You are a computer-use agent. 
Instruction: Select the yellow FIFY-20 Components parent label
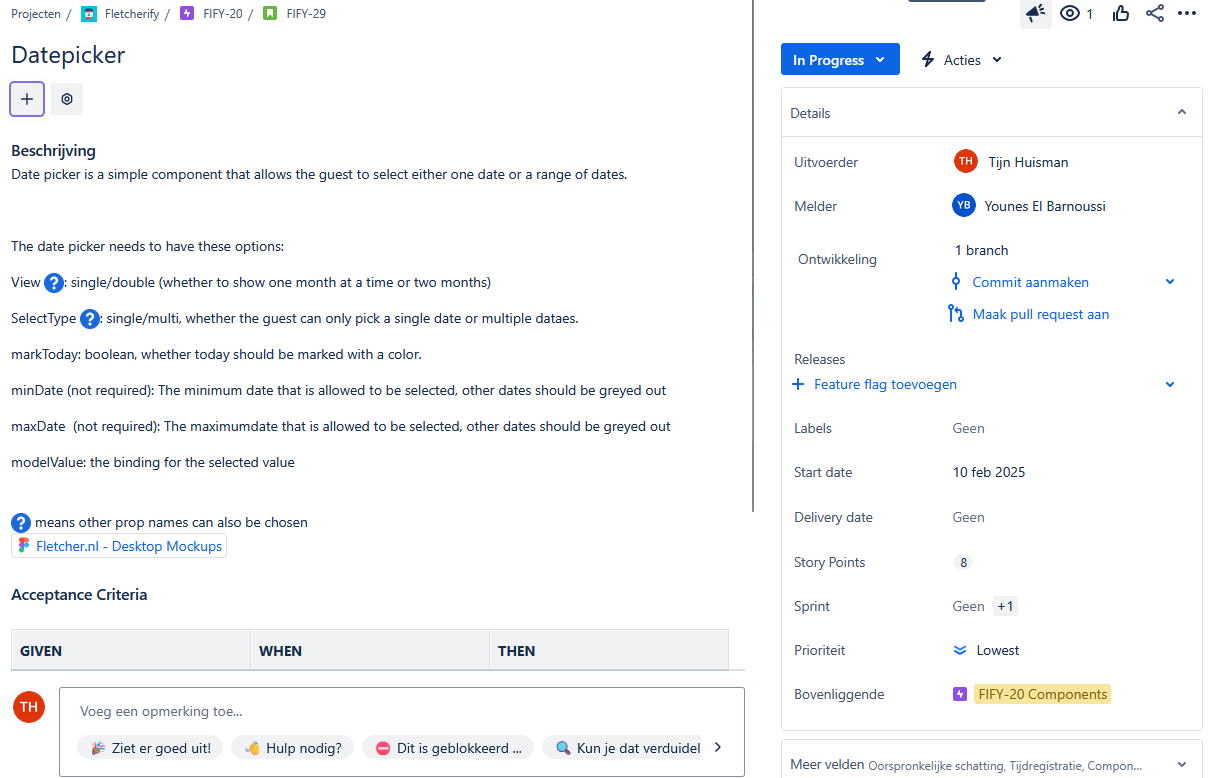tap(1041, 694)
